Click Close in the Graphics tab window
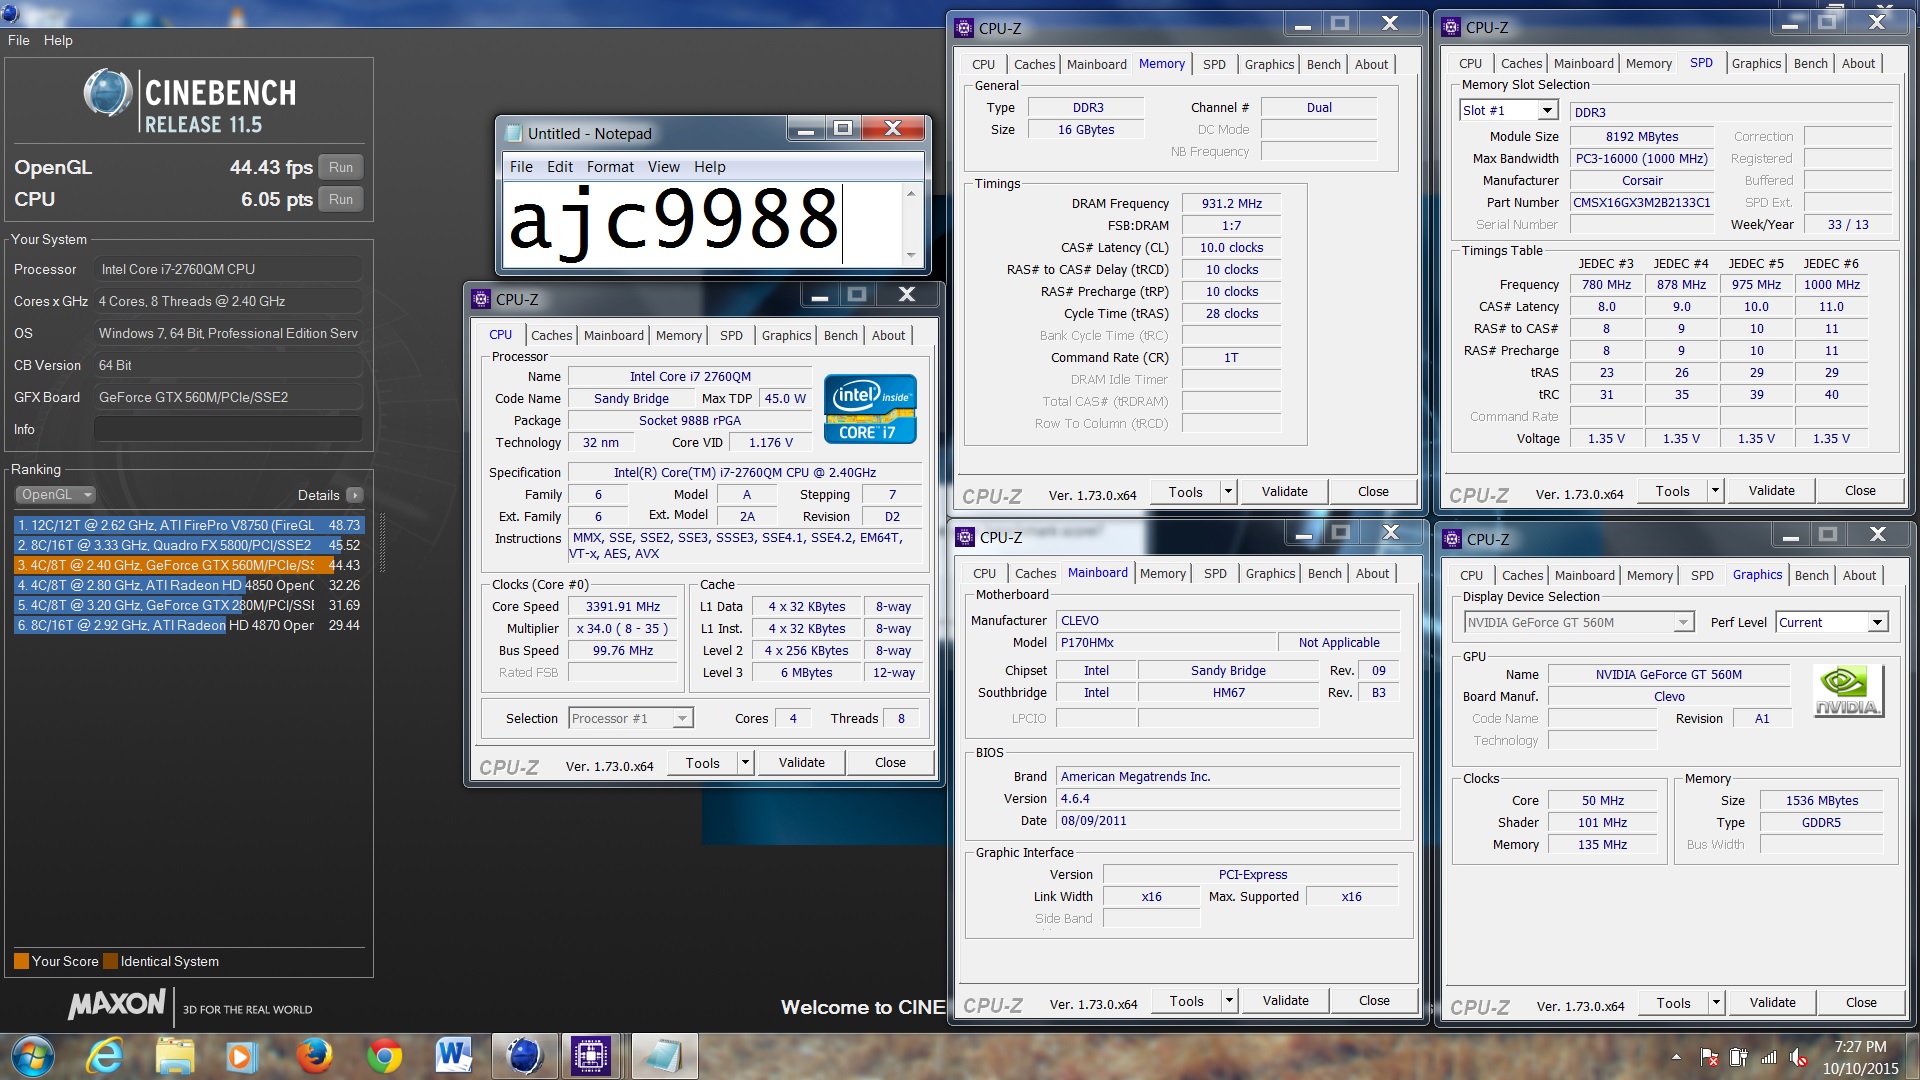The width and height of the screenshot is (1920, 1080). click(x=1861, y=1002)
